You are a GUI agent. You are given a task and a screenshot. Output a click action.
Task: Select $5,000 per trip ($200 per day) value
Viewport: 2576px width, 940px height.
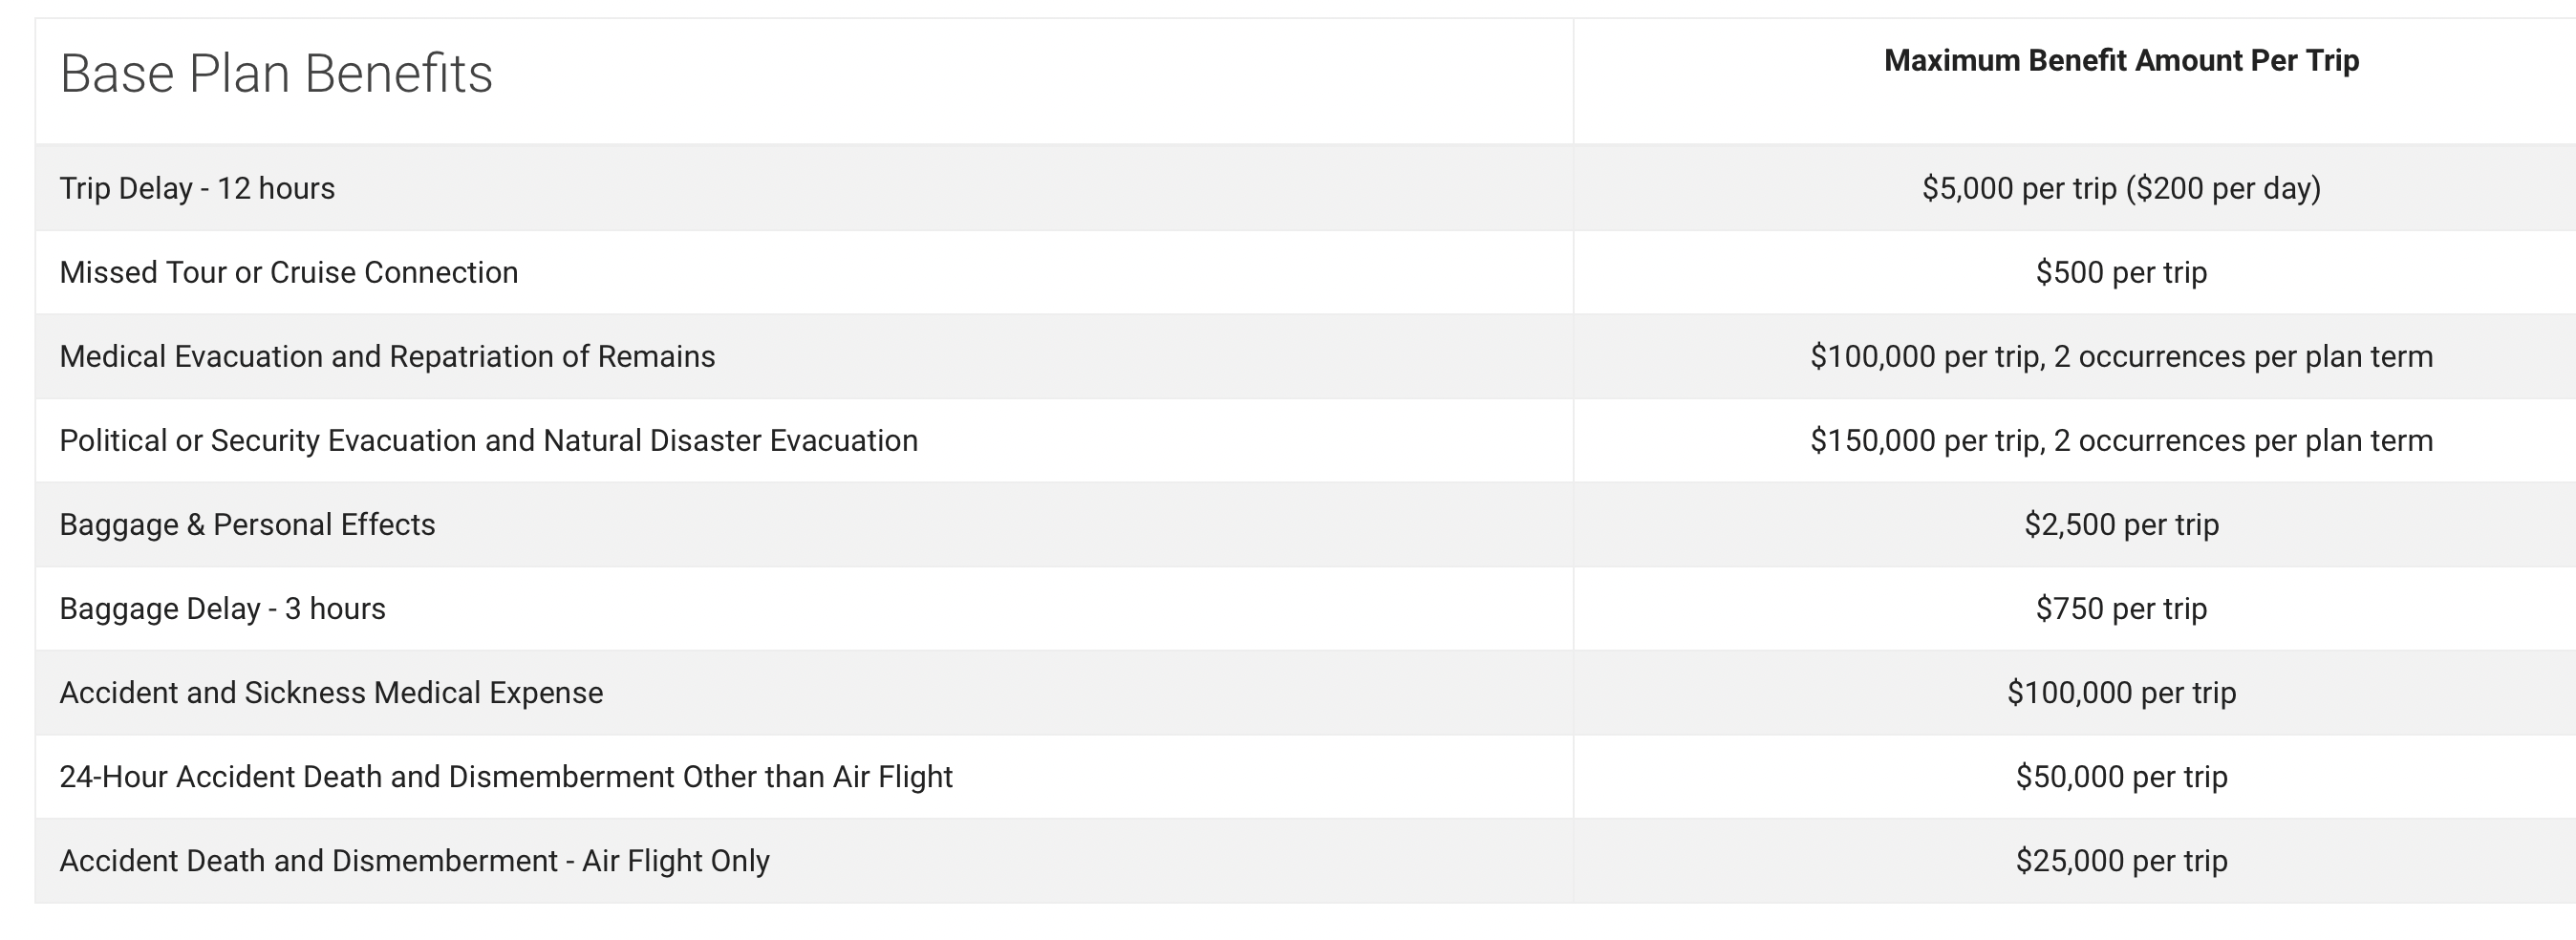[2121, 189]
